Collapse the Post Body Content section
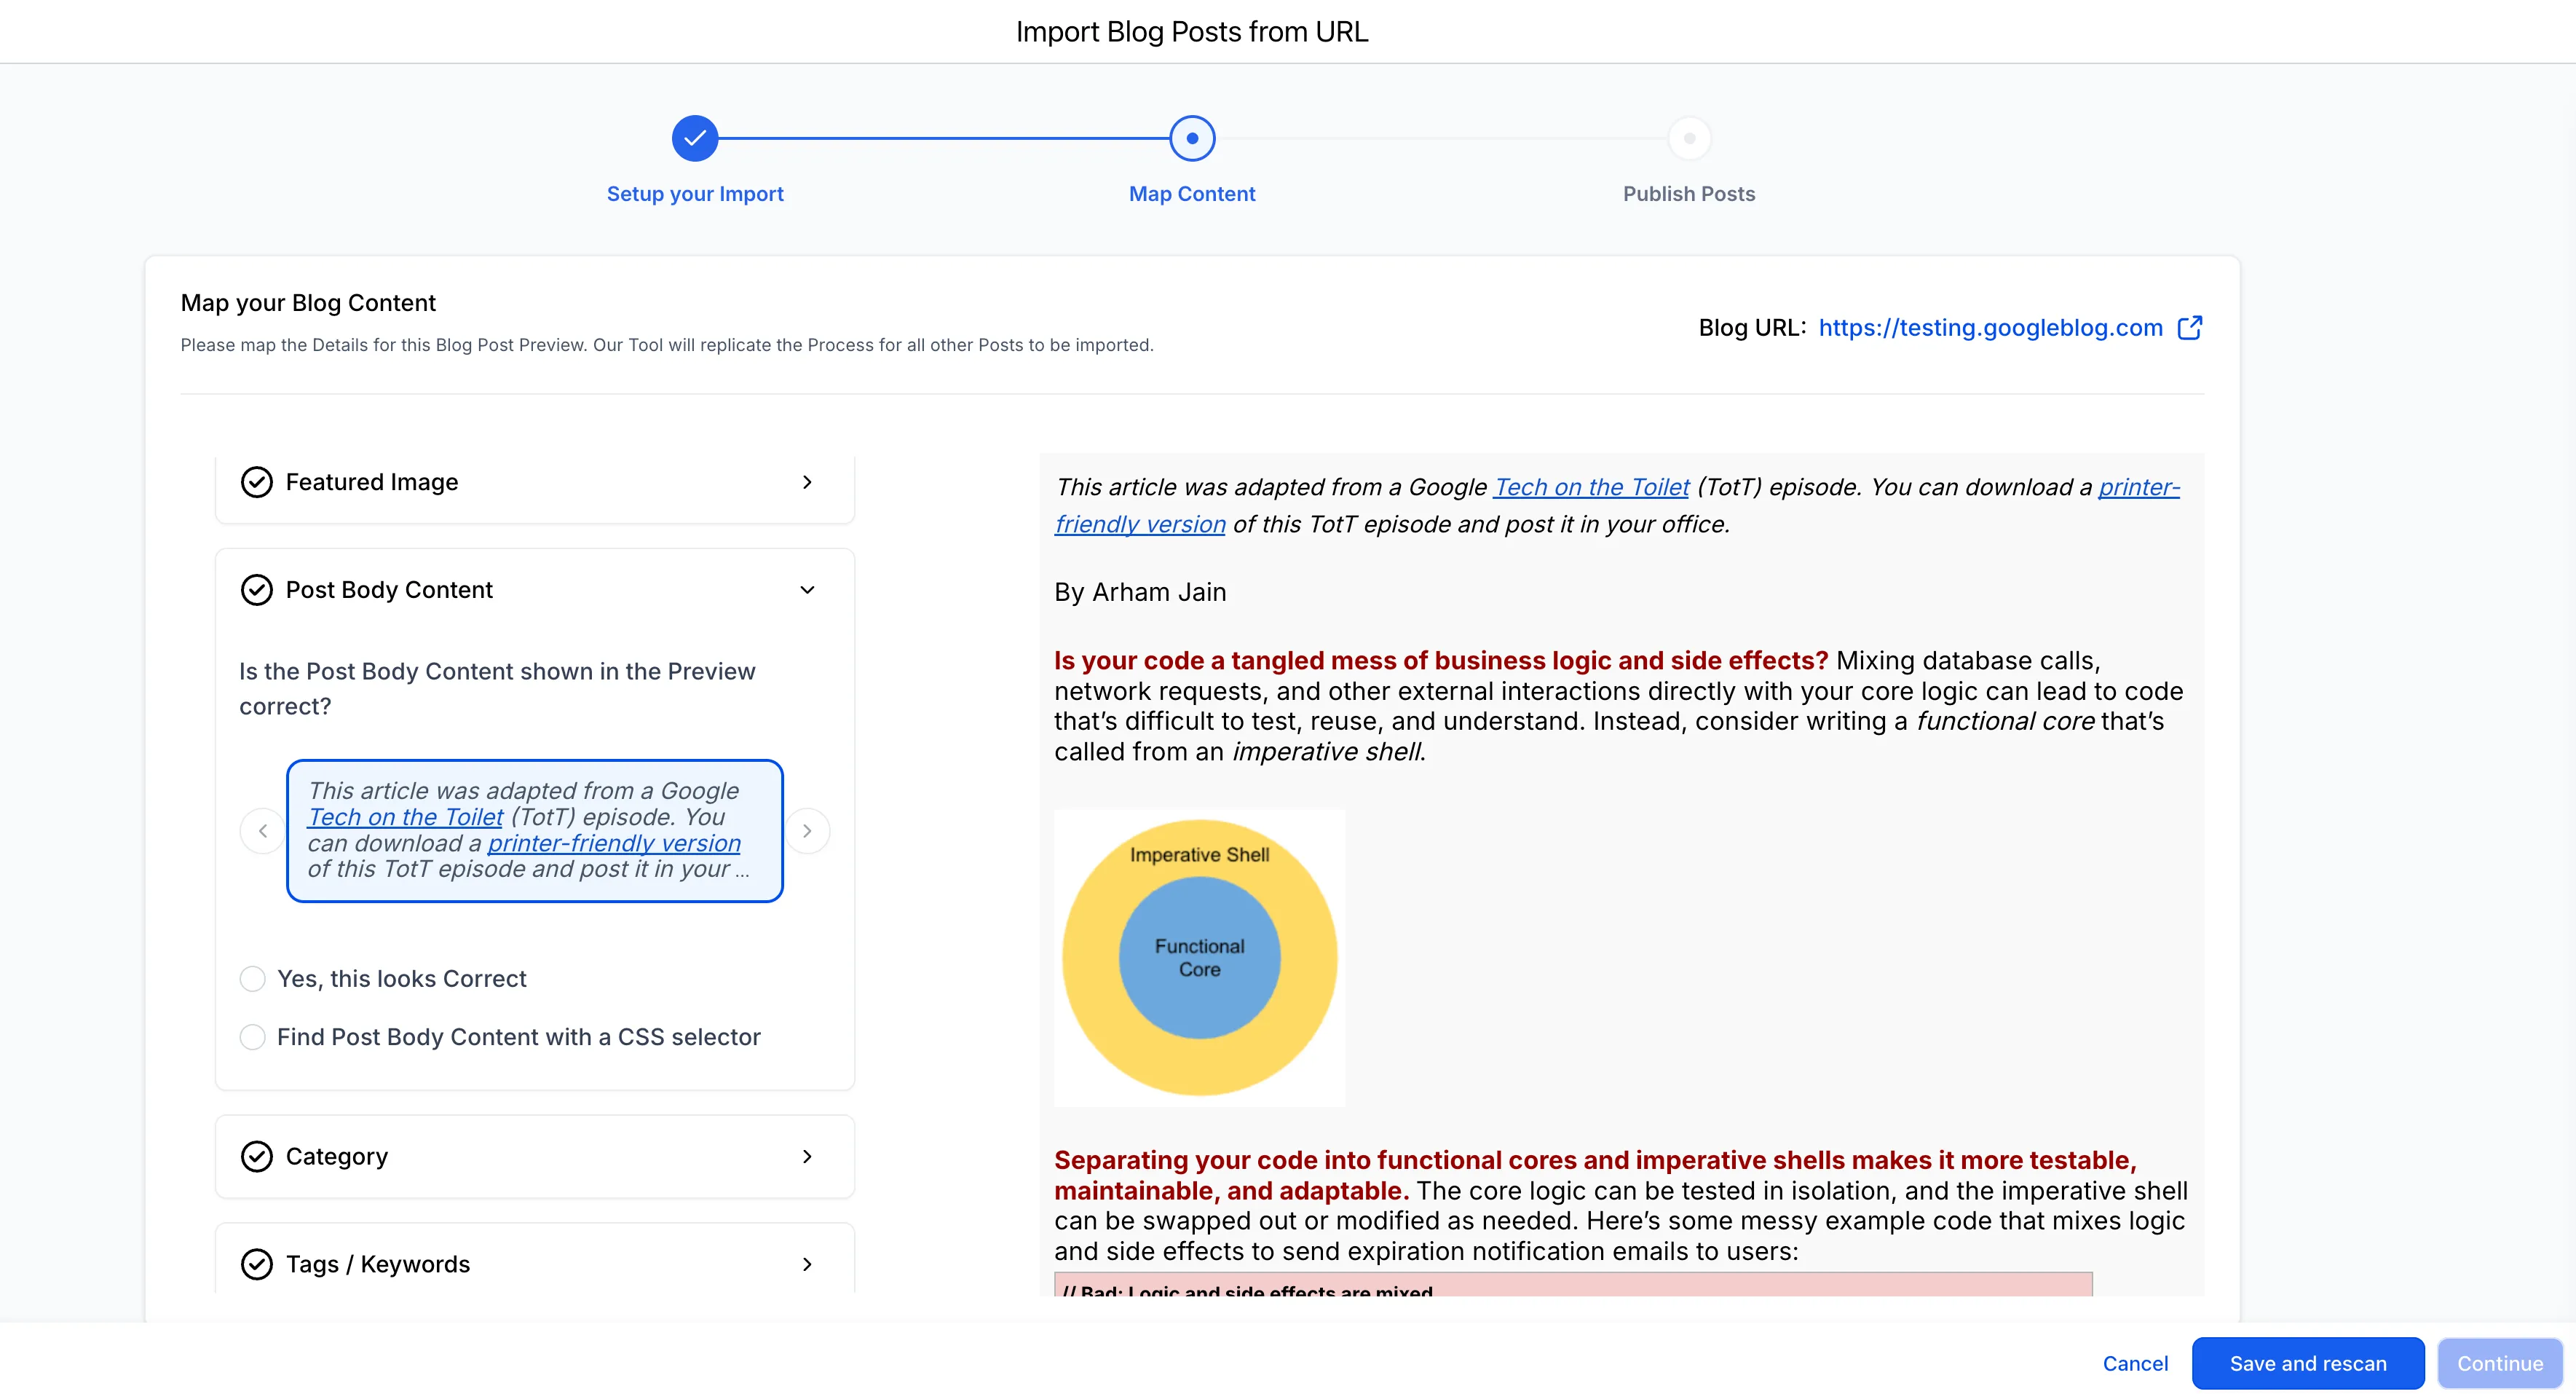Image resolution: width=2576 pixels, height=1394 pixels. point(807,590)
